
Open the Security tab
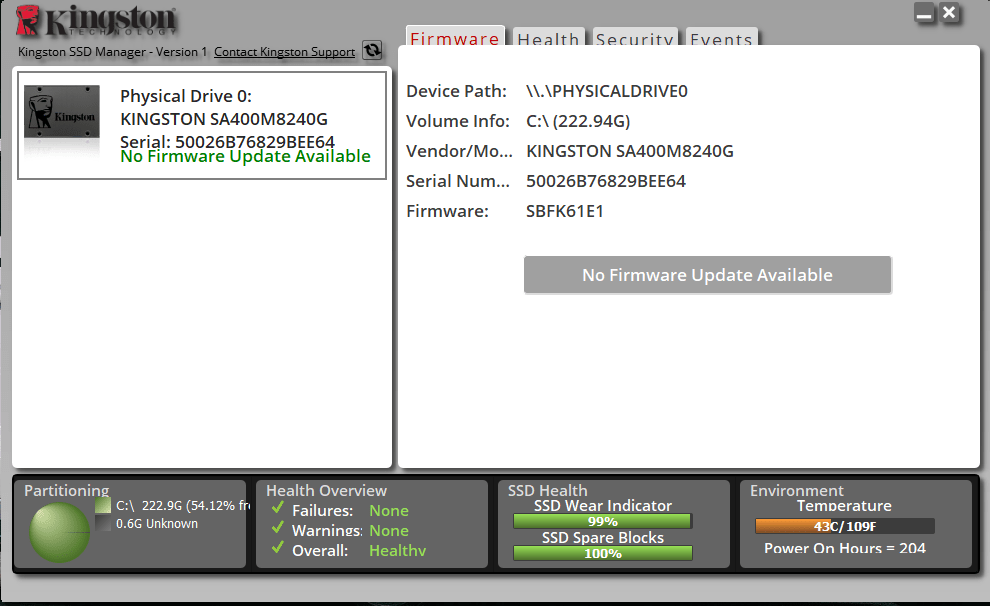point(635,37)
